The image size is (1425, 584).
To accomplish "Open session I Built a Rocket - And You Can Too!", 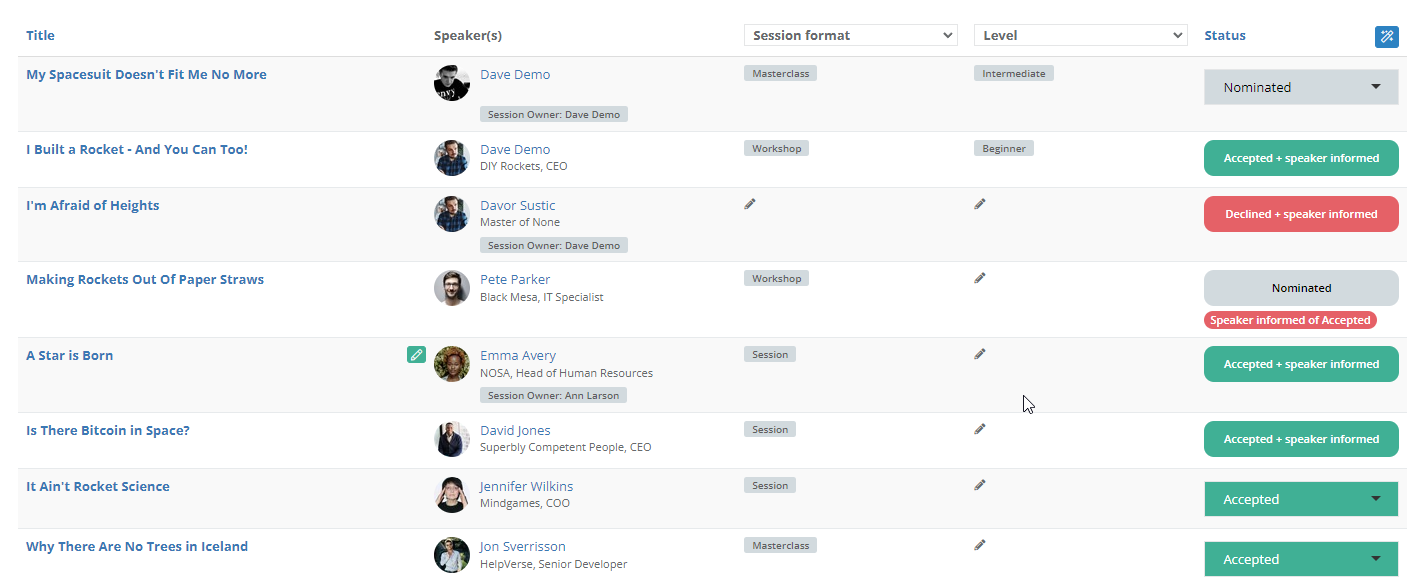I will [x=137, y=150].
